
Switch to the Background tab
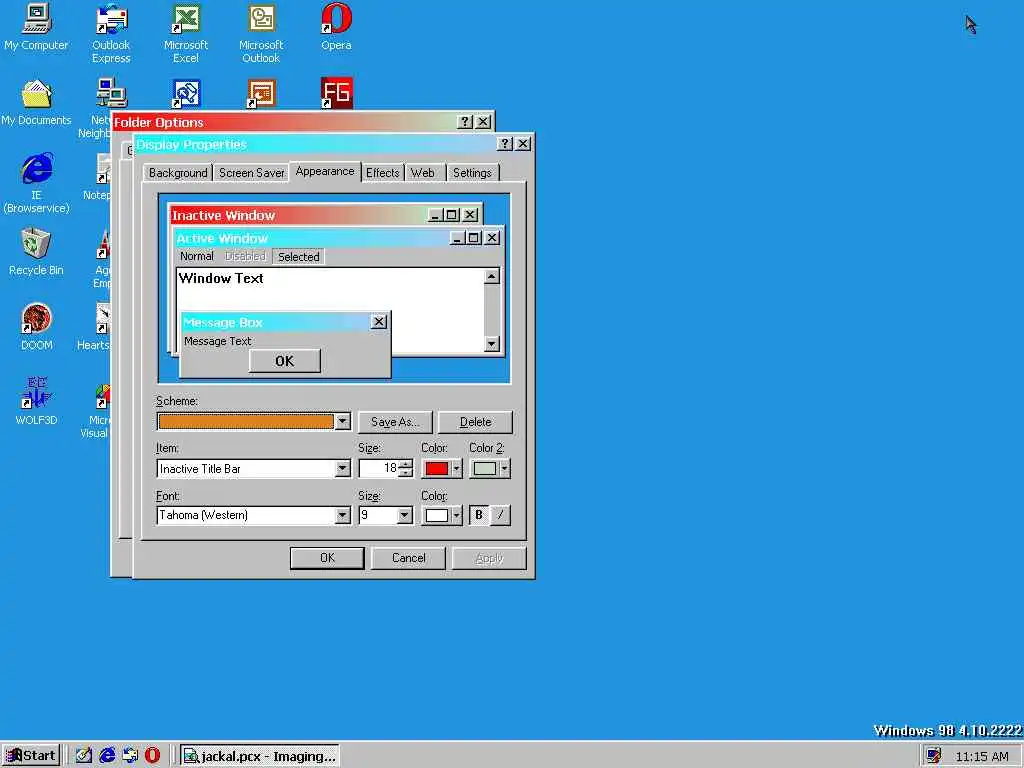click(178, 173)
